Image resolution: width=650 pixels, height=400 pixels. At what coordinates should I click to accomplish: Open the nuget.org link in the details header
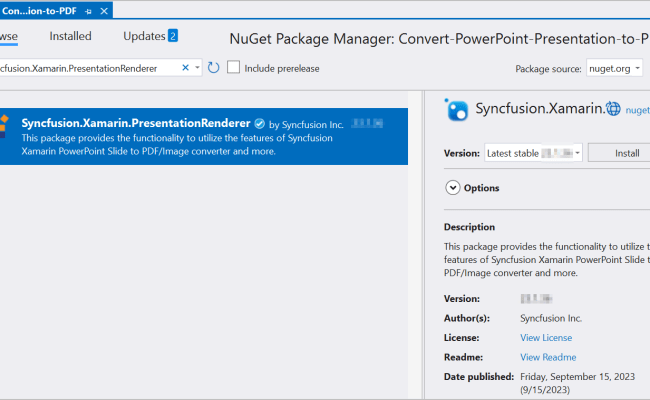point(638,110)
